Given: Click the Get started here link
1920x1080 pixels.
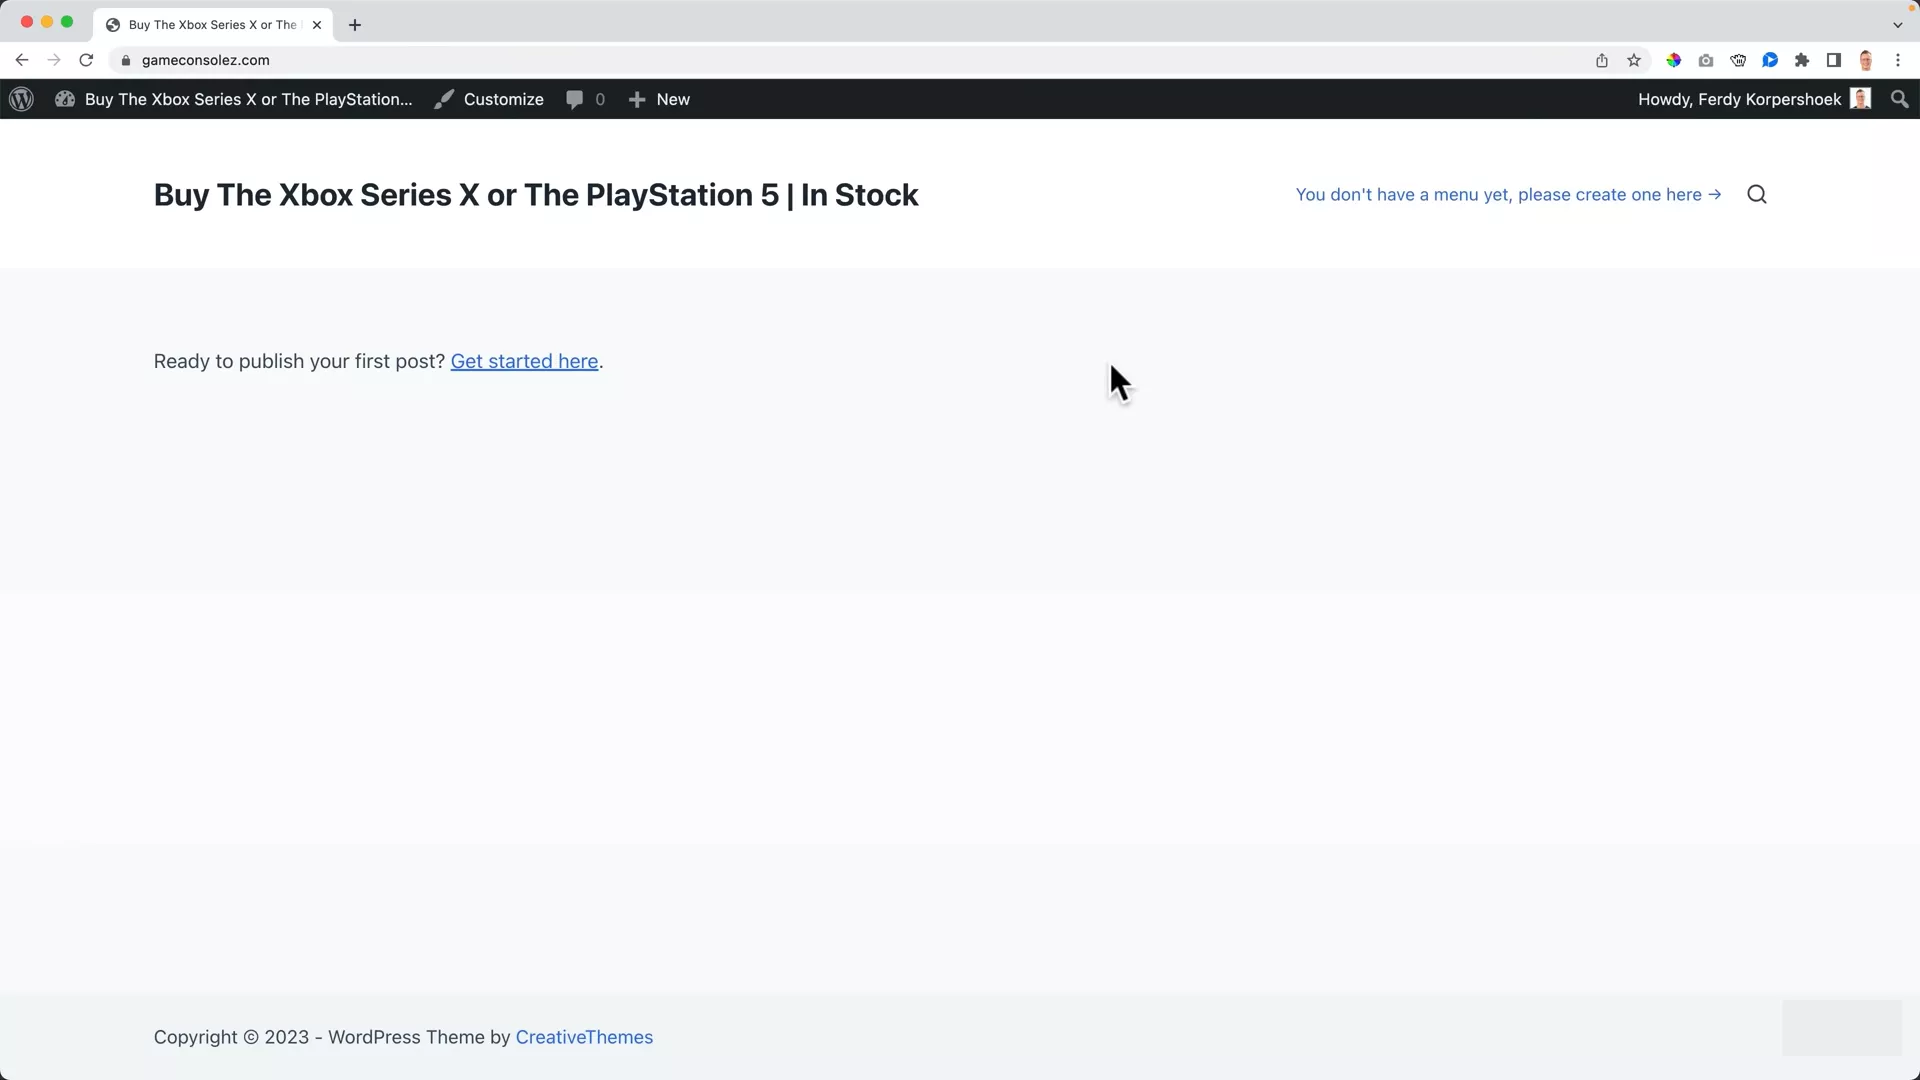Looking at the screenshot, I should tap(524, 361).
